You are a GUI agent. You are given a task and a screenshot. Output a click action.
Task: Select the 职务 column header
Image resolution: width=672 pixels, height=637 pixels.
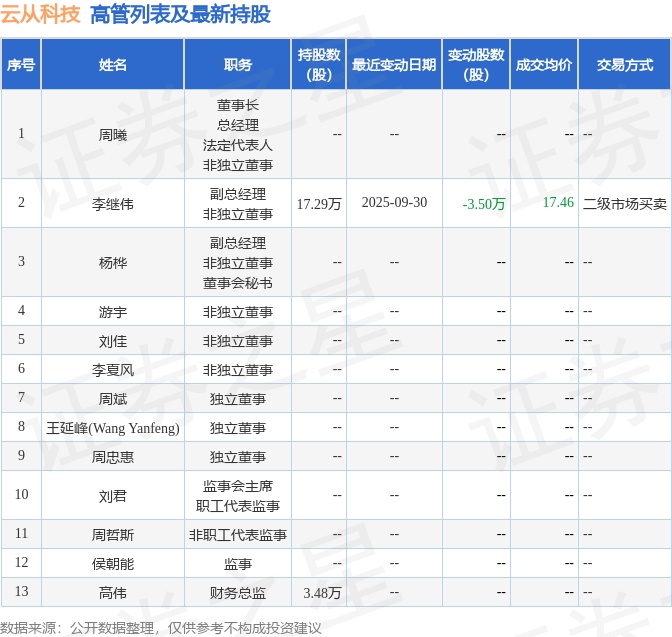238,65
